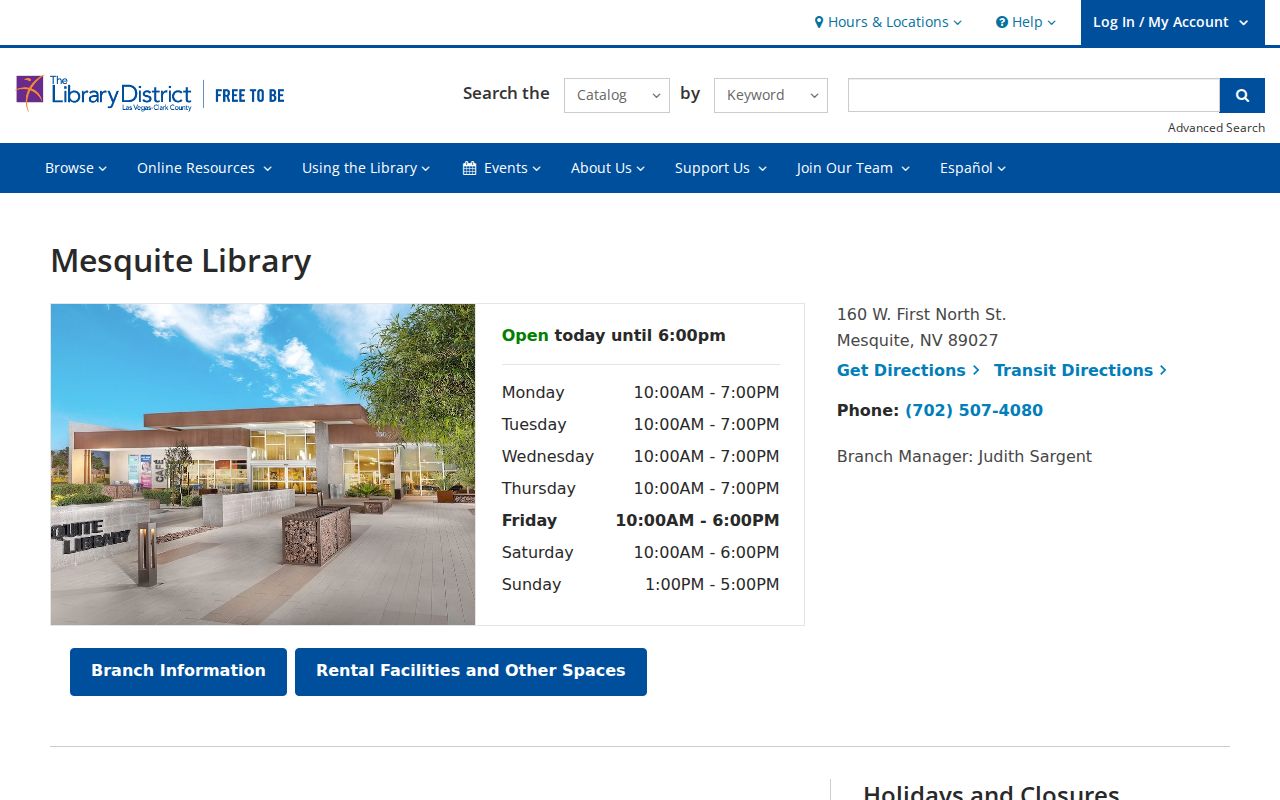The height and width of the screenshot is (800, 1280).
Task: Expand the Browse navigation menu
Action: 76,168
